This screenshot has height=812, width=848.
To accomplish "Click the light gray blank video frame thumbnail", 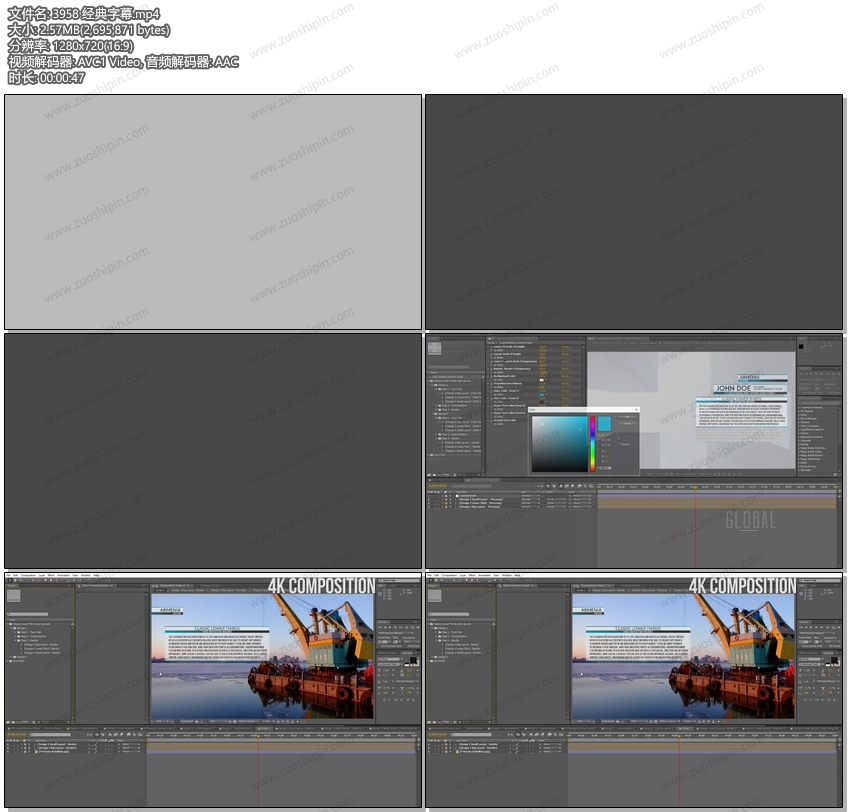I will click(x=213, y=212).
